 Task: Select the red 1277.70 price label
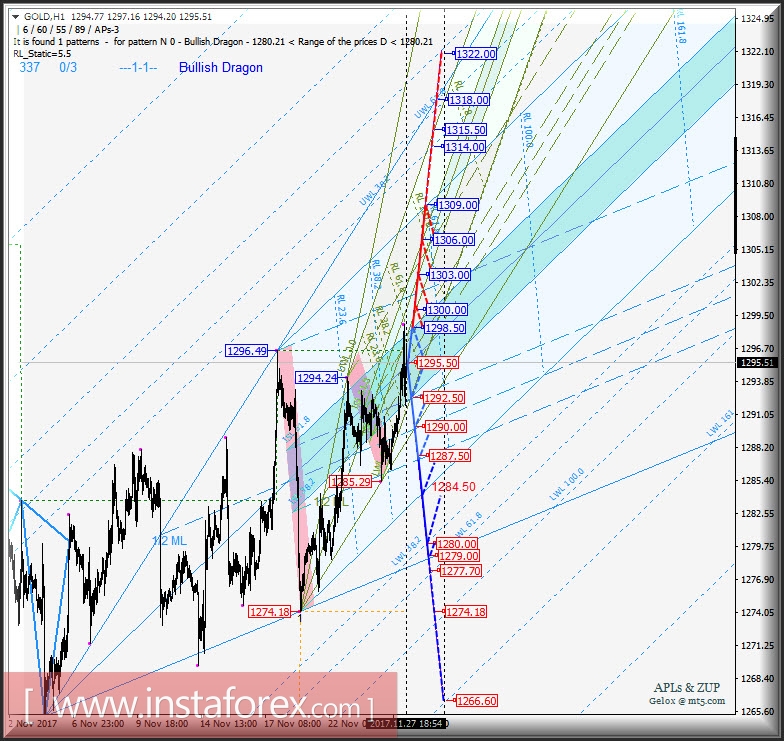(461, 571)
